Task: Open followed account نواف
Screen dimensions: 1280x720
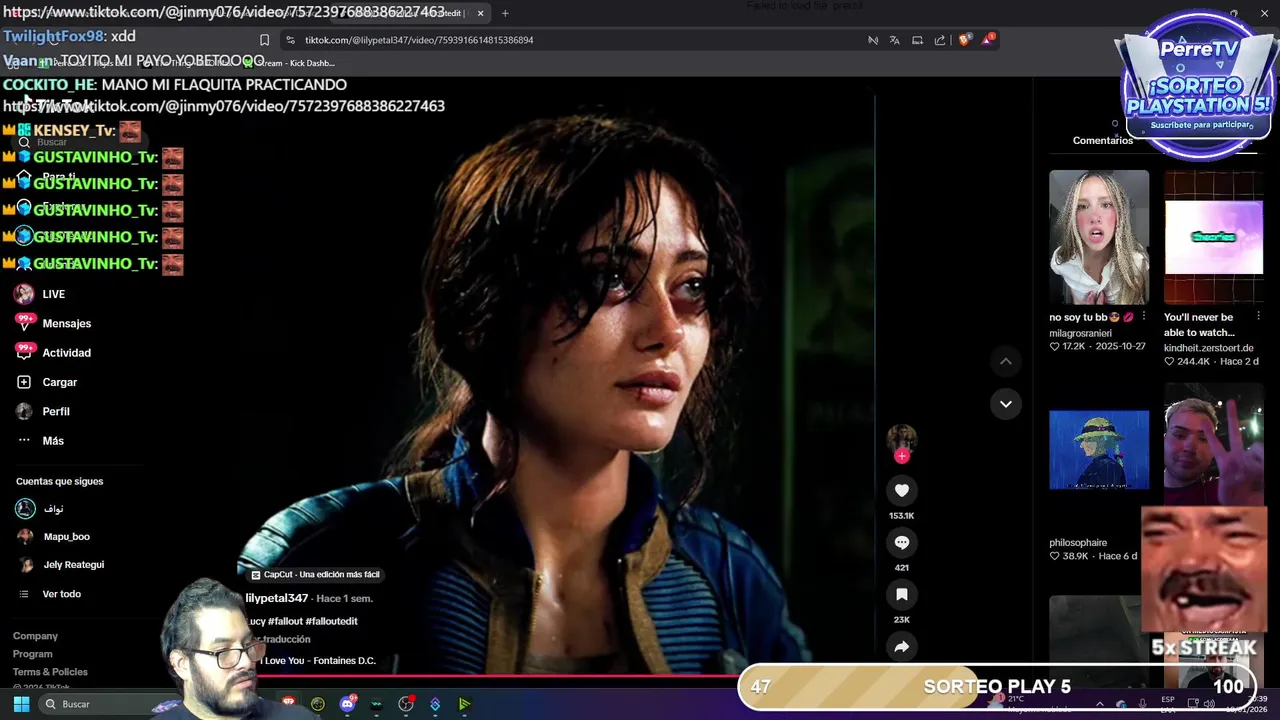Action: pyautogui.click(x=53, y=509)
